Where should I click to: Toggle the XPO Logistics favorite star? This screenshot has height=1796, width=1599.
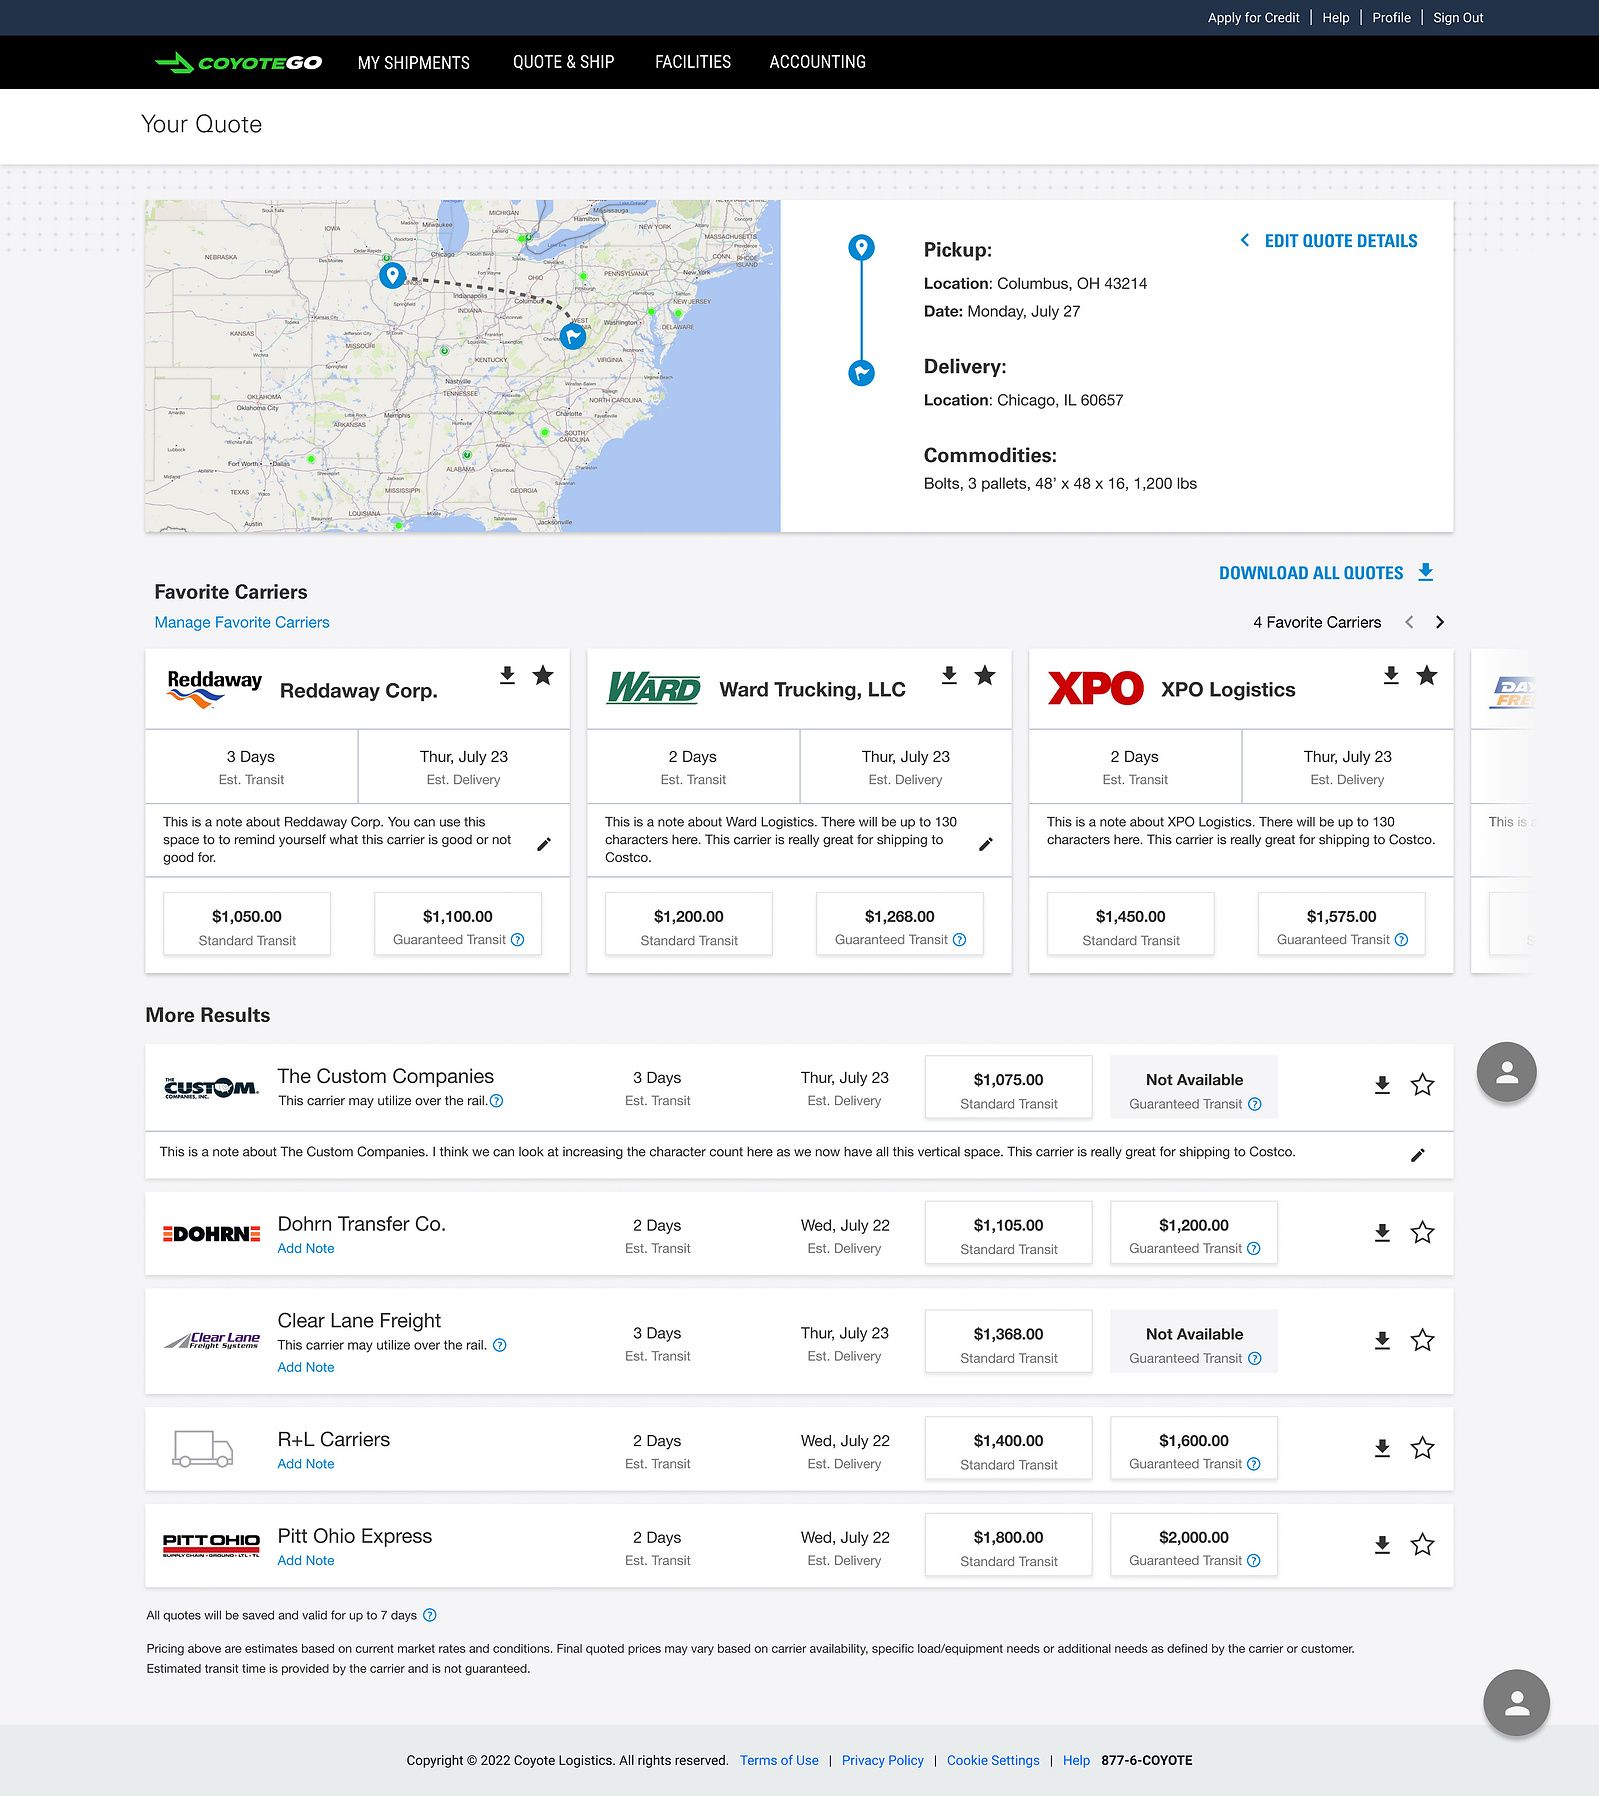click(x=1427, y=676)
